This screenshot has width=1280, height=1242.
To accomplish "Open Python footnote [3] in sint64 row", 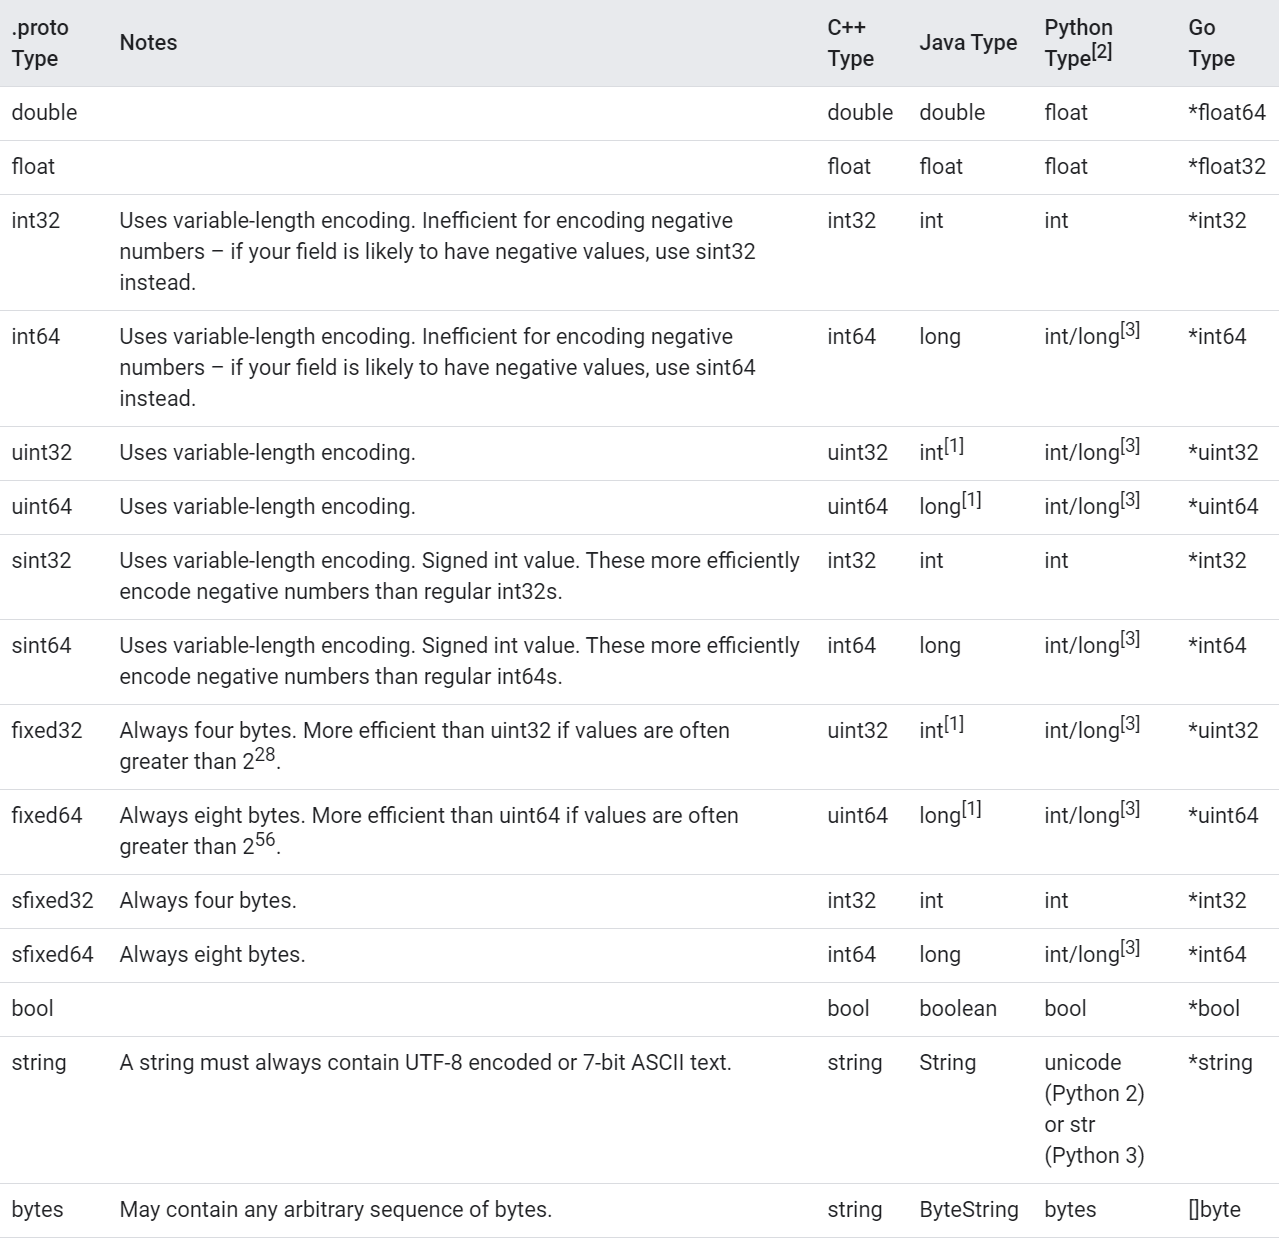I will coord(1130,639).
